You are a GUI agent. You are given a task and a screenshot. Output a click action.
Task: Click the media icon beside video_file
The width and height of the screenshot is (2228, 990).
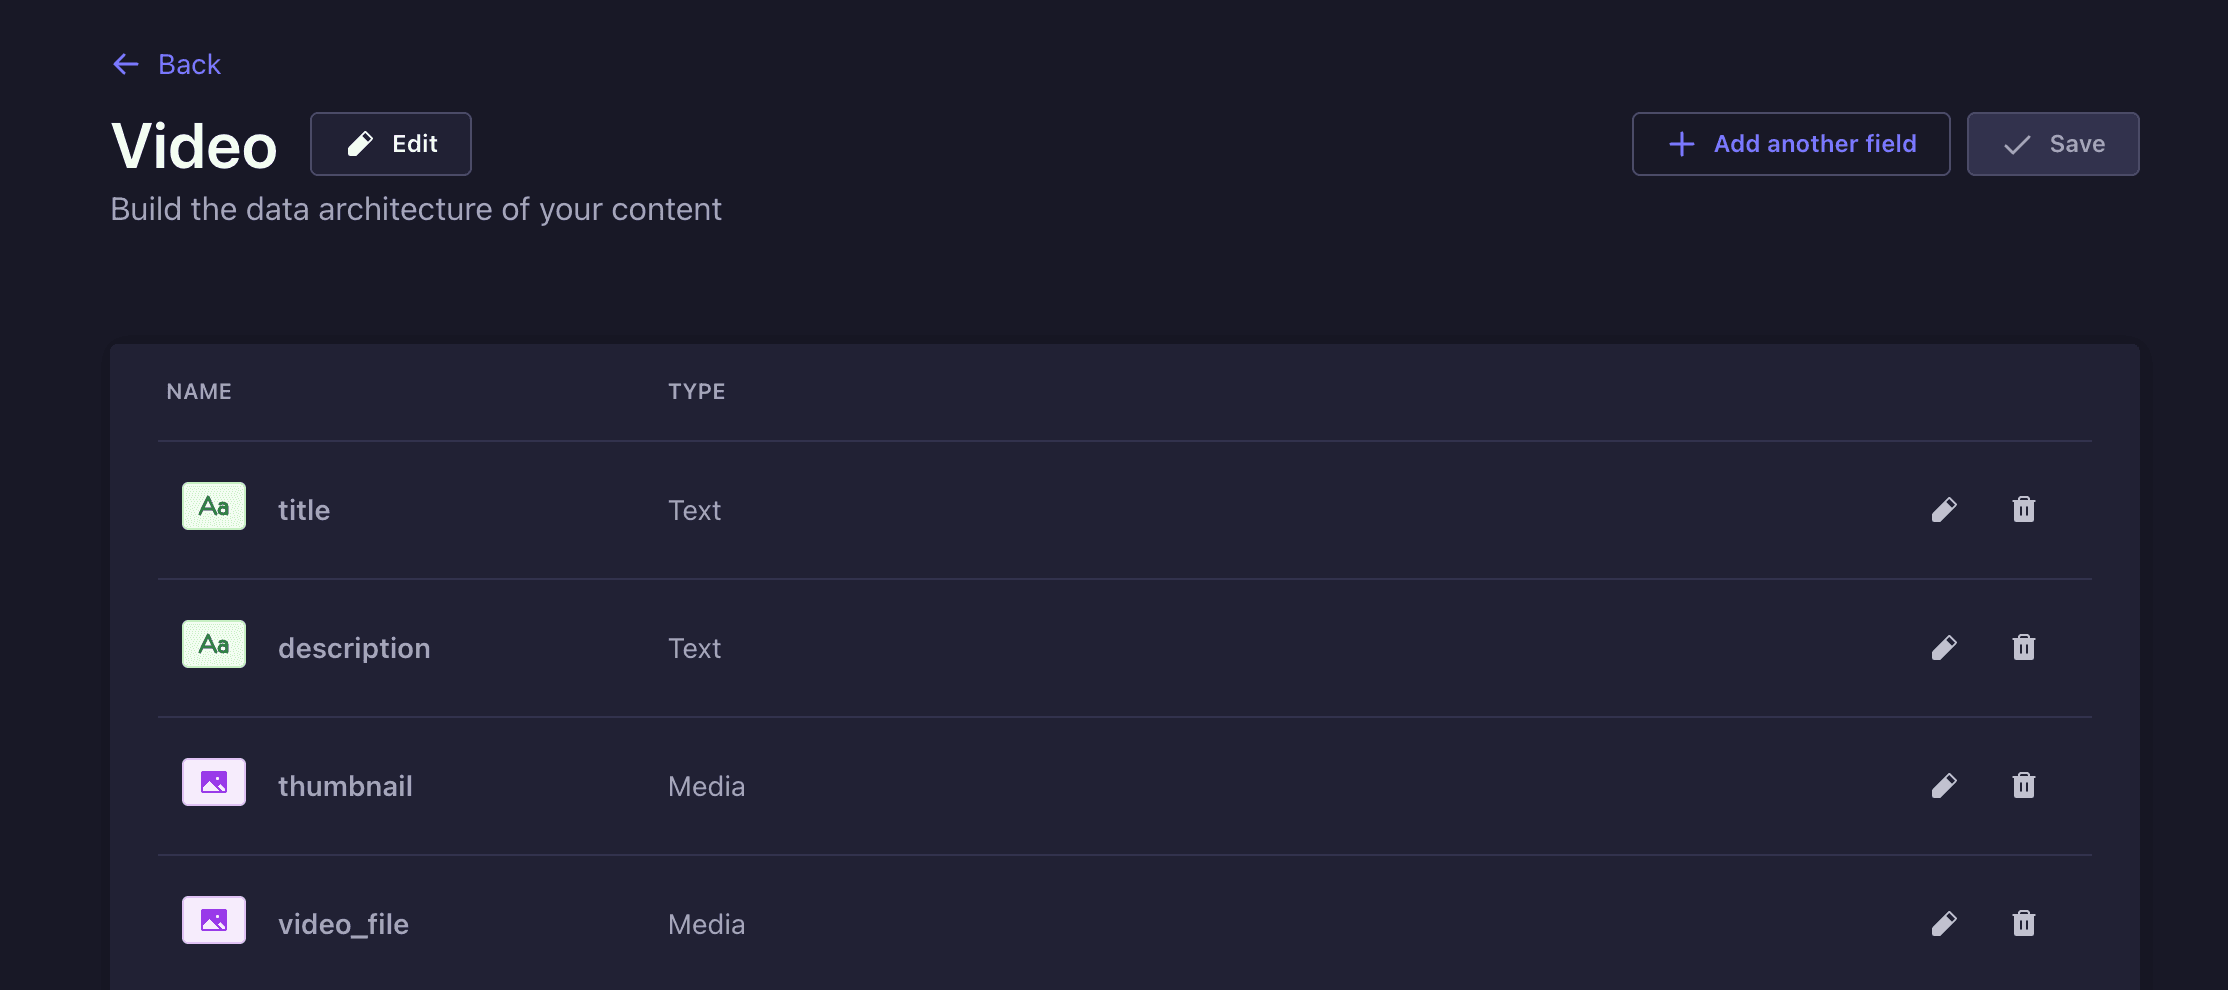[x=214, y=920]
